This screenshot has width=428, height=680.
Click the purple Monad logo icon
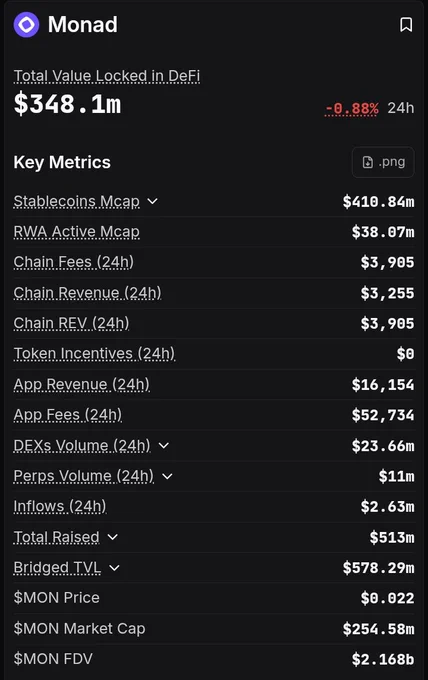[26, 25]
